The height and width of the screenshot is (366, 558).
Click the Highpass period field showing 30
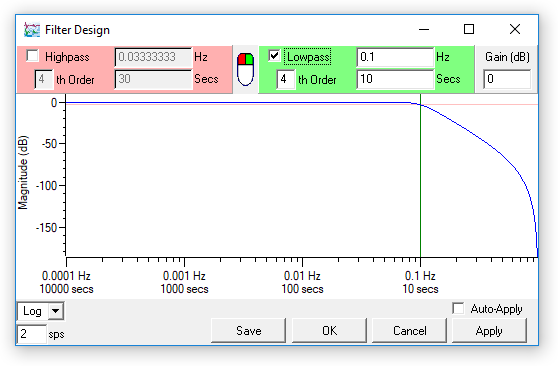click(153, 79)
